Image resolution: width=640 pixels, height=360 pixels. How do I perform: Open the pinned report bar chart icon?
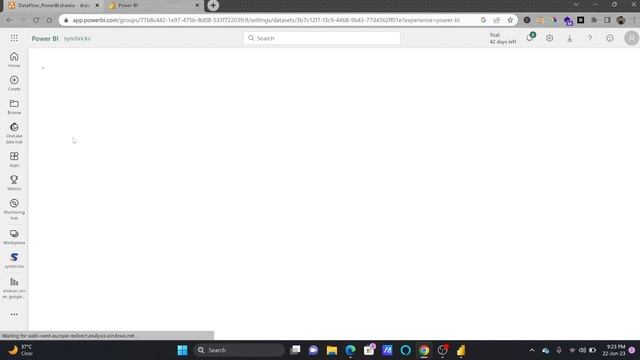14,288
